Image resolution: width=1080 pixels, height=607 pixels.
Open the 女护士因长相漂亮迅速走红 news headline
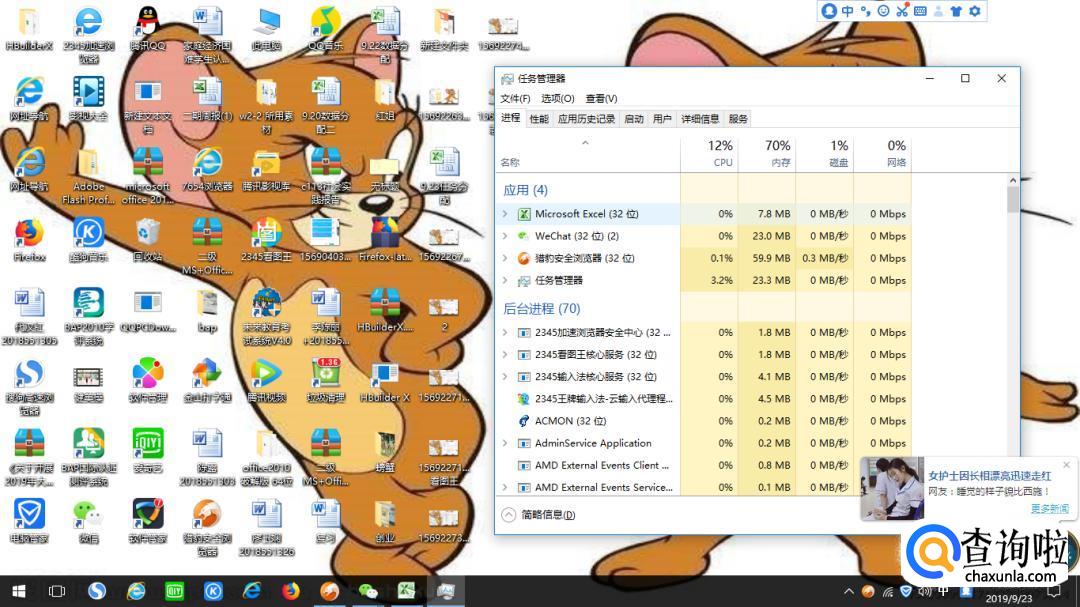[x=990, y=475]
